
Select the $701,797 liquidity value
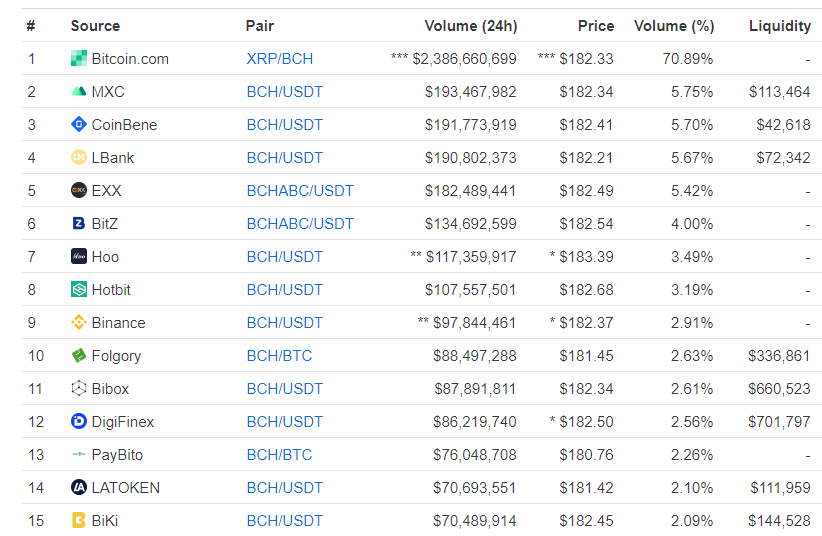click(780, 422)
